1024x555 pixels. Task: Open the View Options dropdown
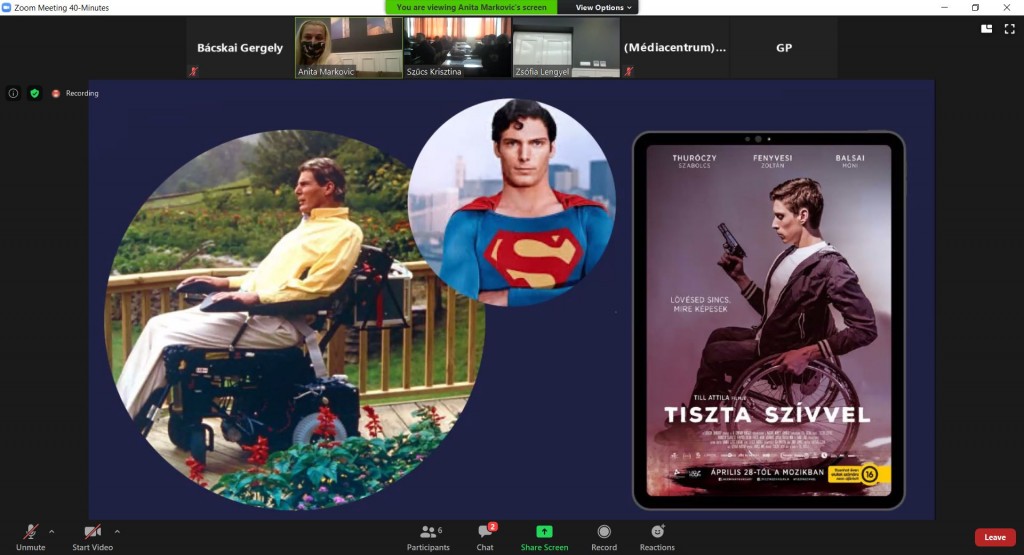coord(603,7)
